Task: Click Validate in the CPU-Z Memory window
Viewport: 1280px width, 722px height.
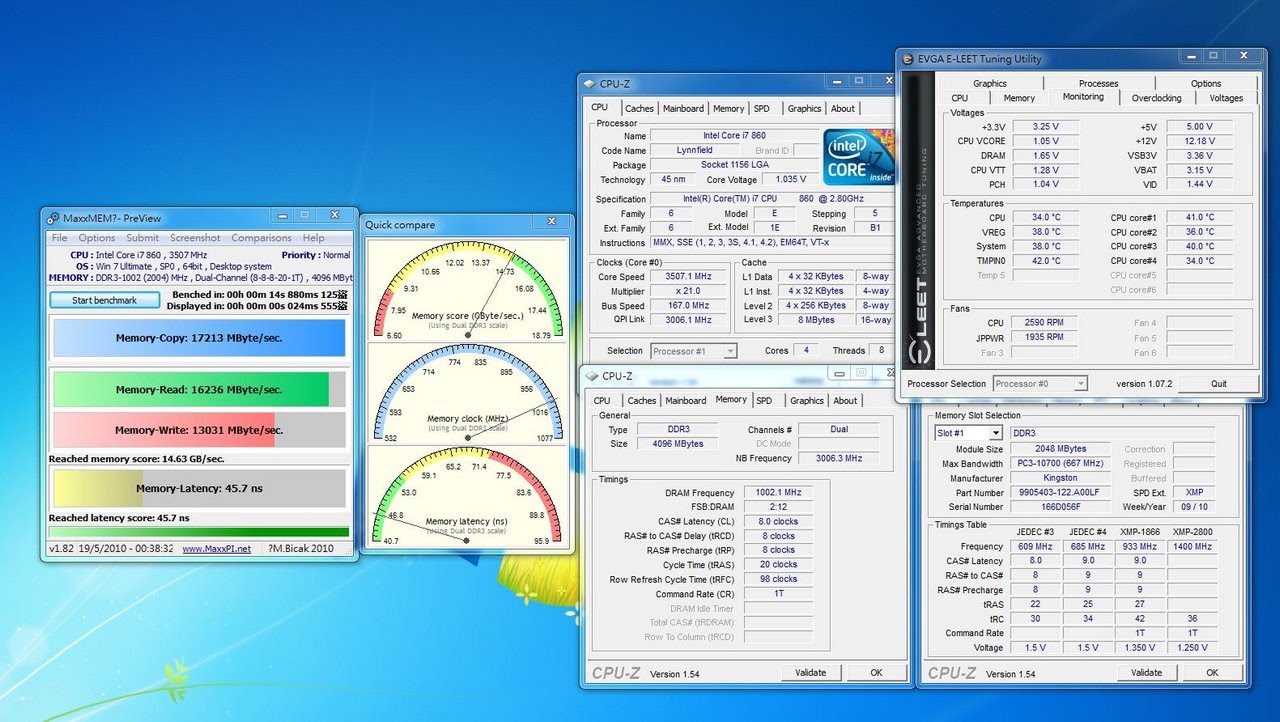Action: point(810,673)
